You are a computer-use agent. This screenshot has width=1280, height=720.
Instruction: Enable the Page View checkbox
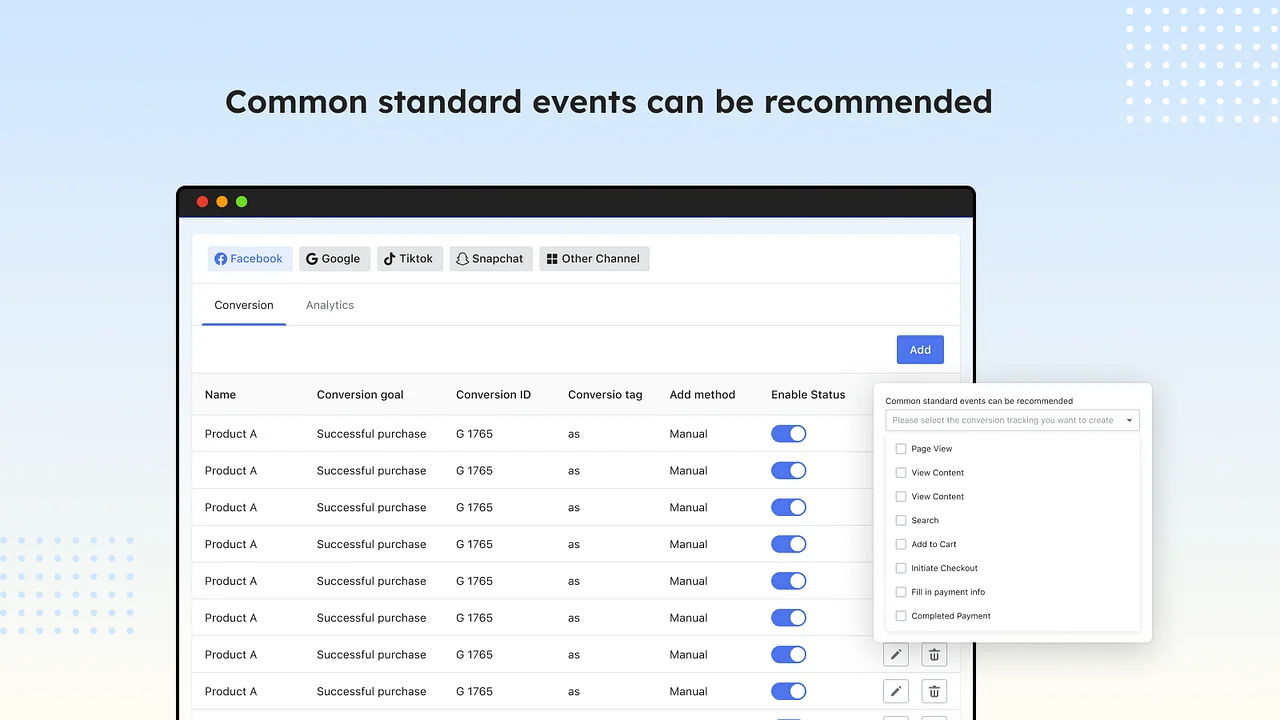[900, 448]
